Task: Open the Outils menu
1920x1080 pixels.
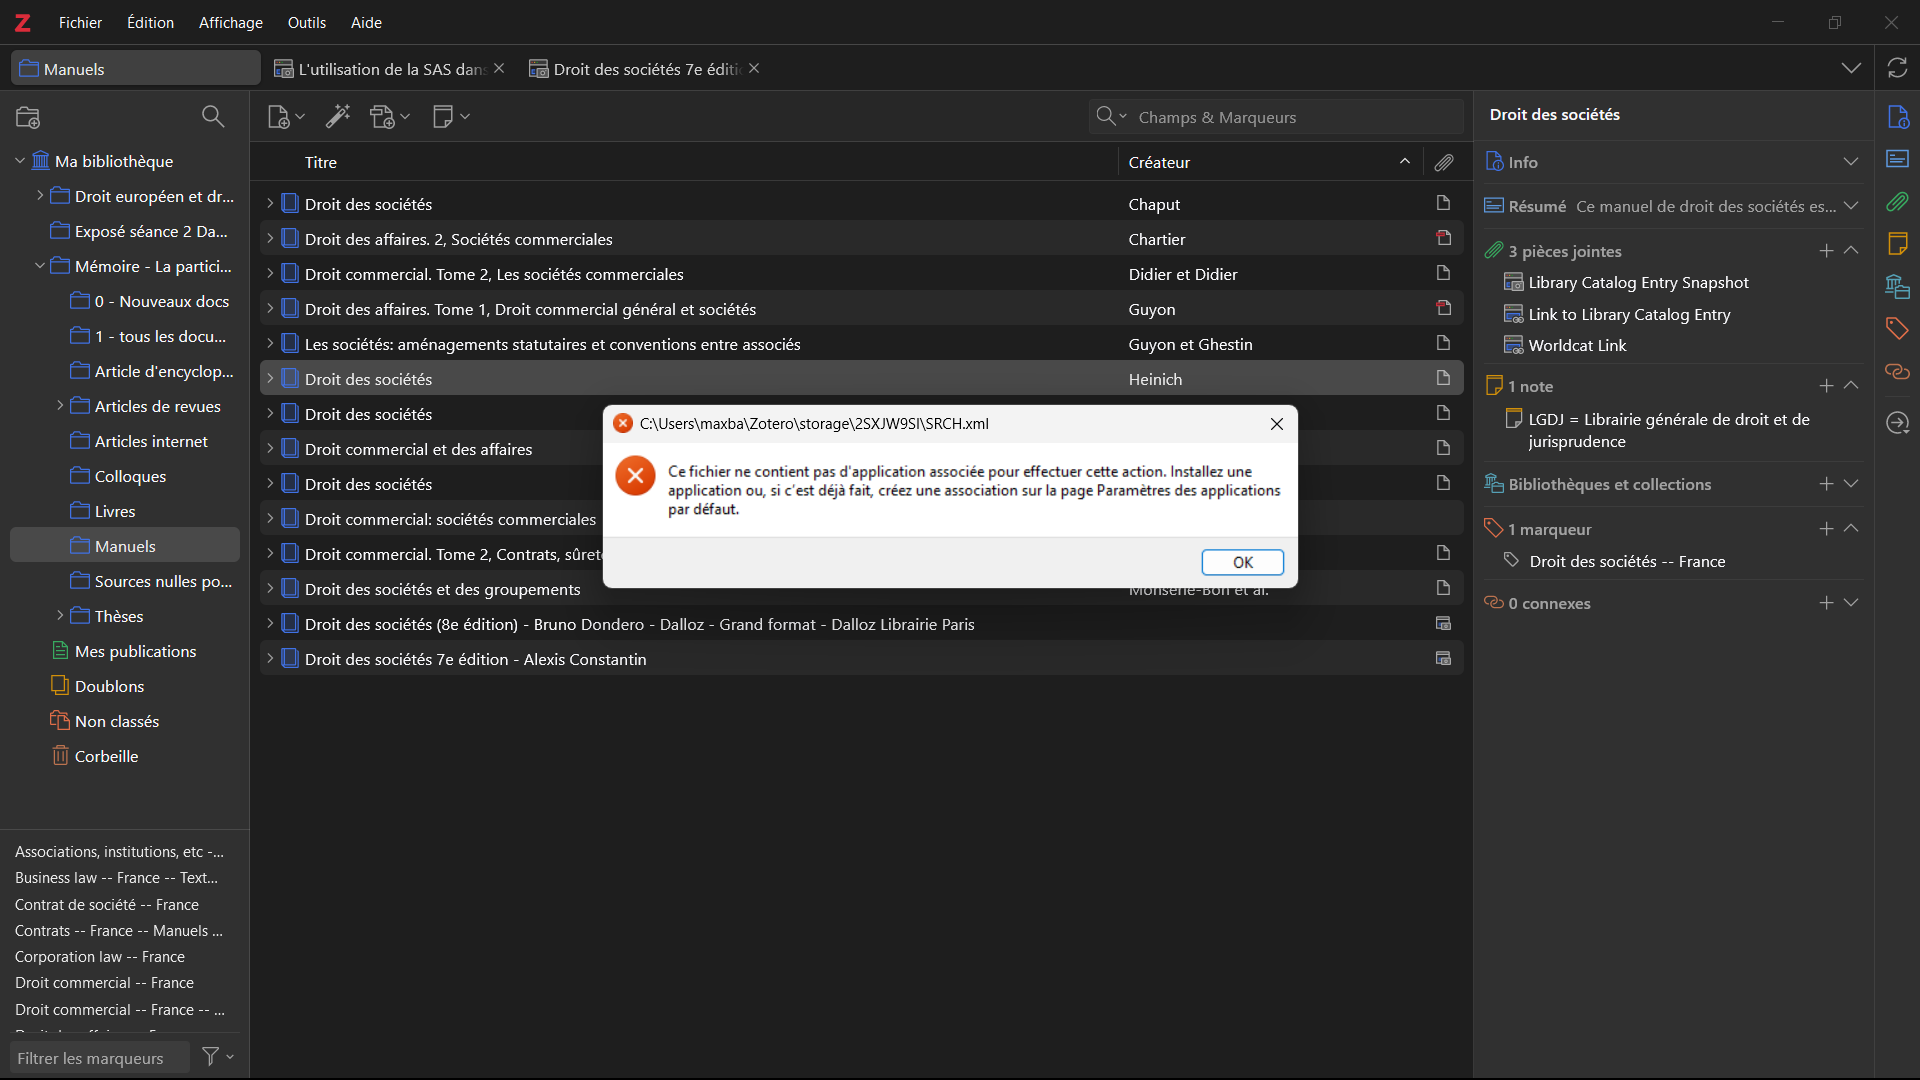Action: [306, 22]
